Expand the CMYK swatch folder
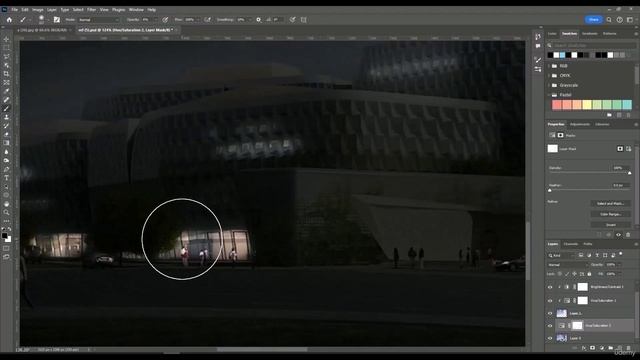 [549, 76]
